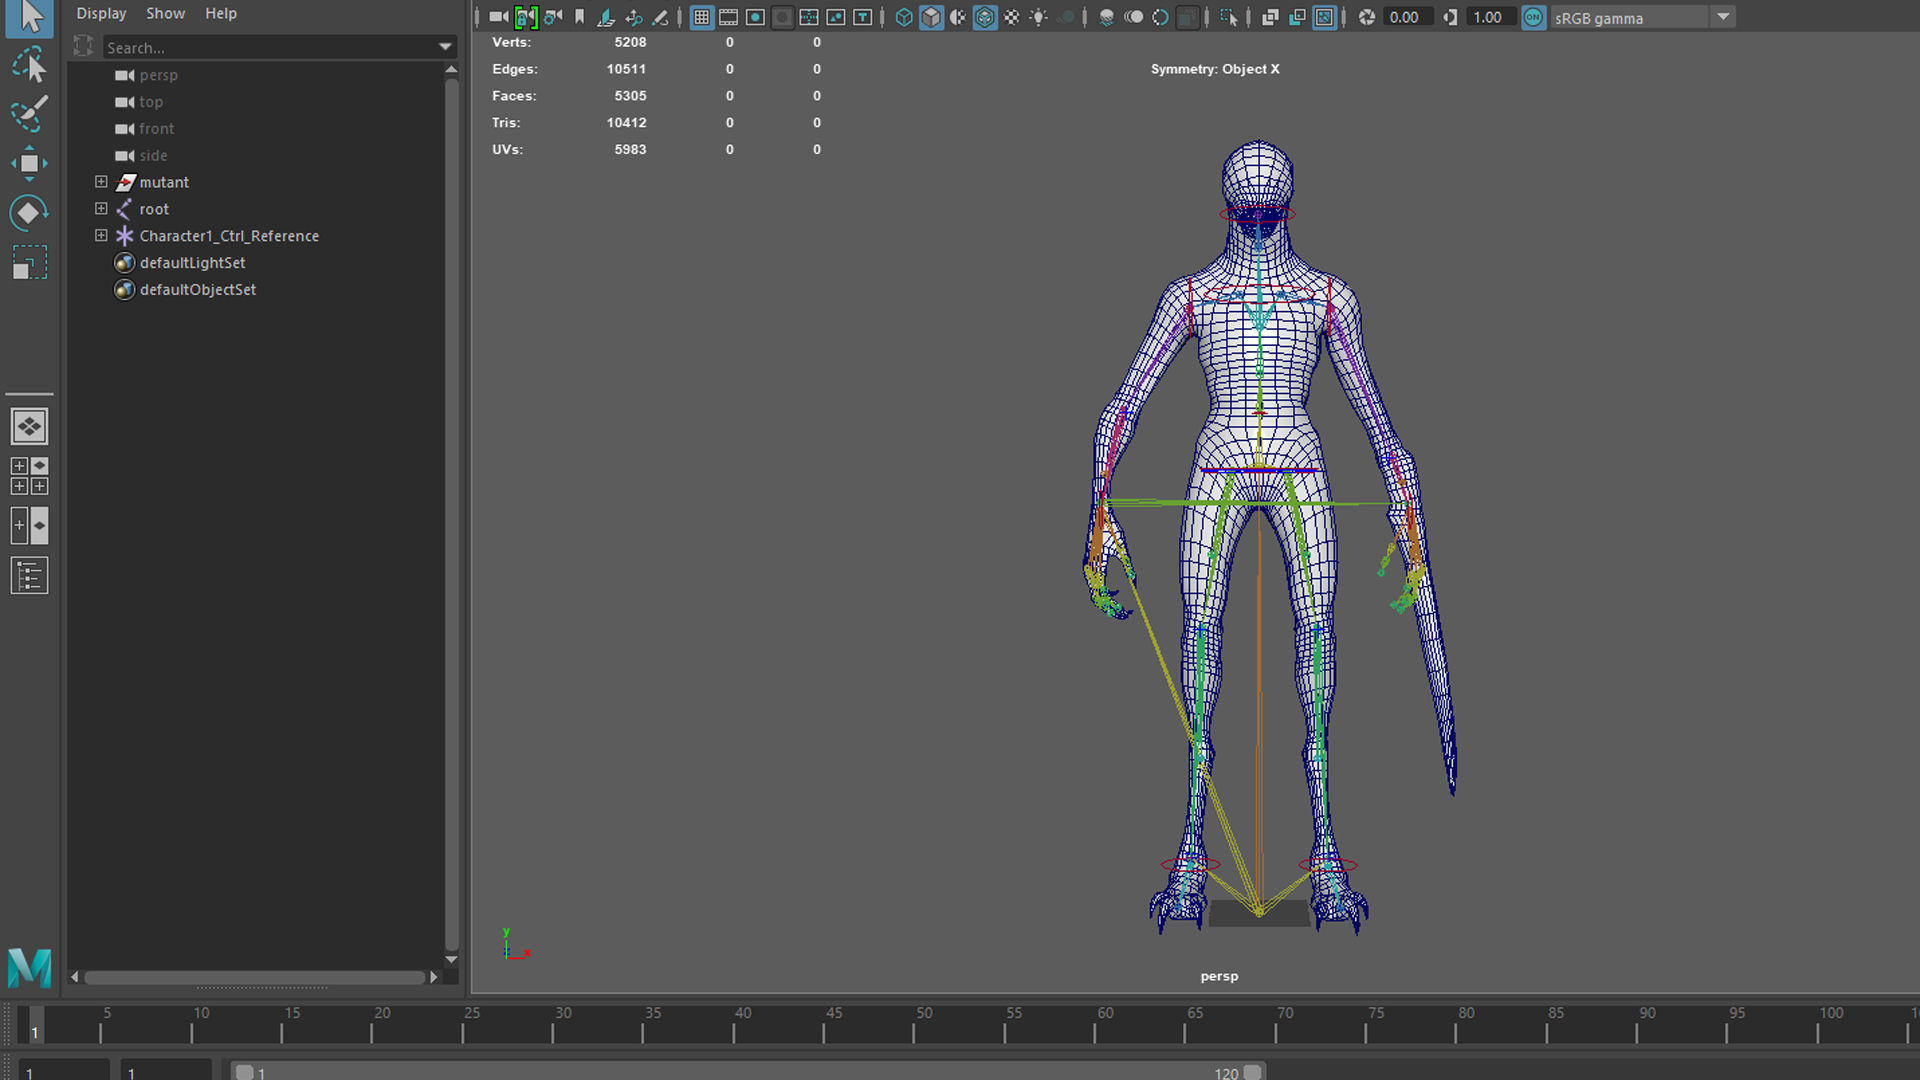Screen dimensions: 1920x1080
Task: Activate the Rotate tool
Action: tap(29, 212)
